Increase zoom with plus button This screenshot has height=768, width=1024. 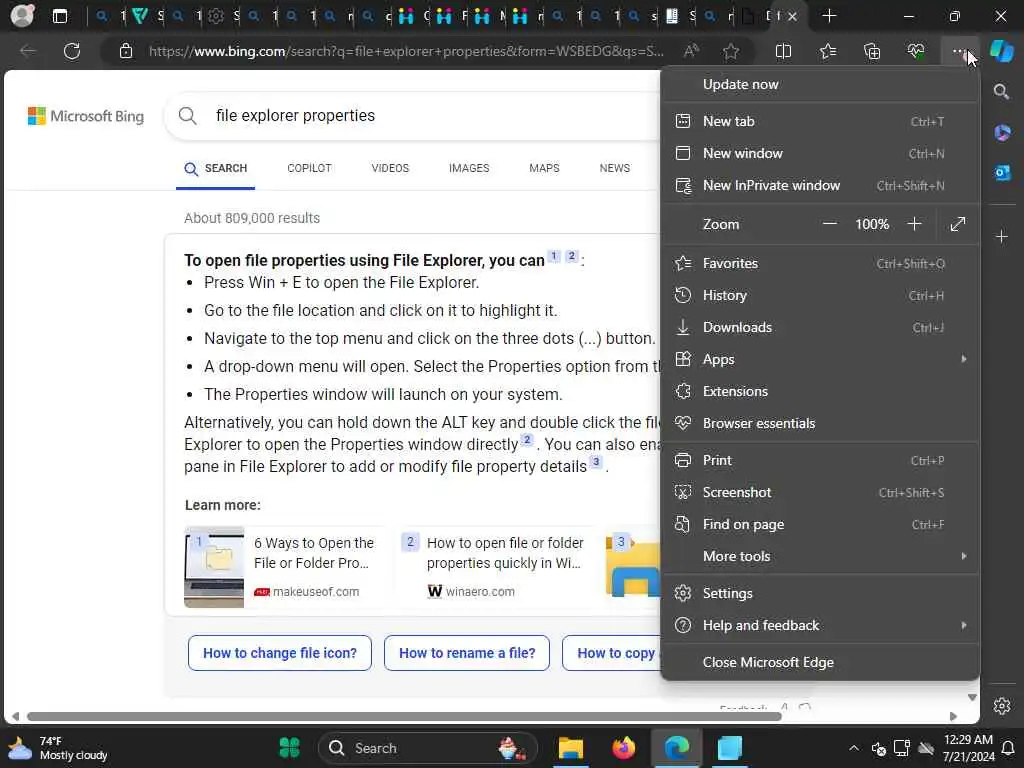click(x=914, y=224)
